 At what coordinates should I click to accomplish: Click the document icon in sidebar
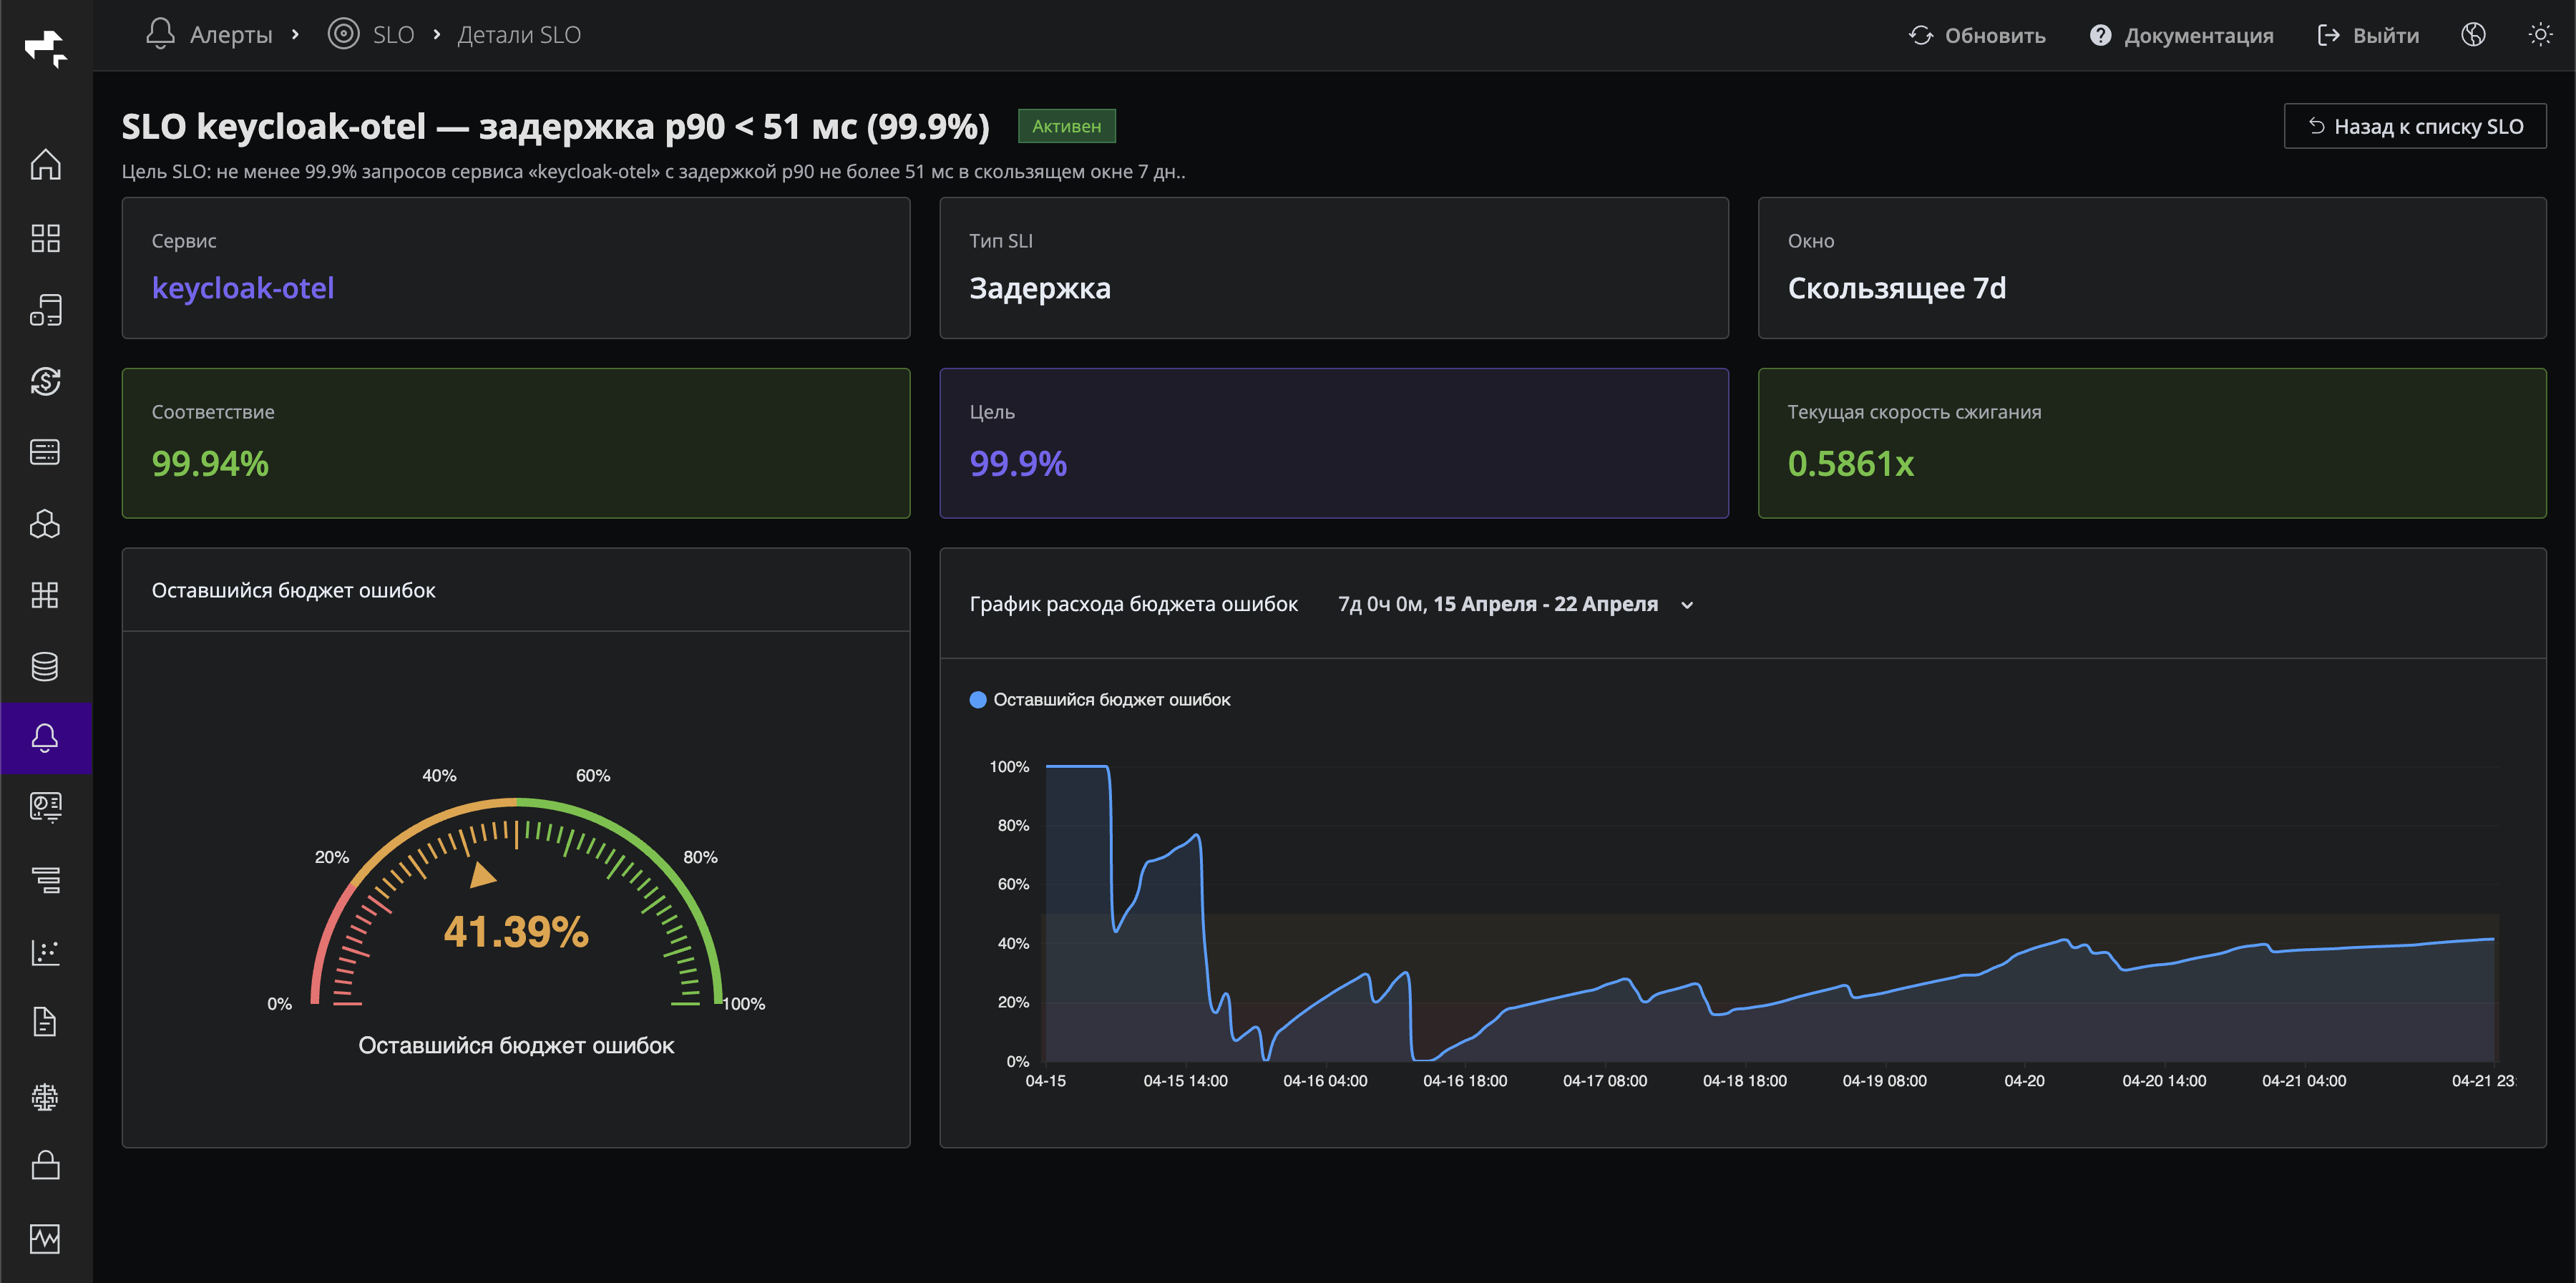pos(45,1022)
